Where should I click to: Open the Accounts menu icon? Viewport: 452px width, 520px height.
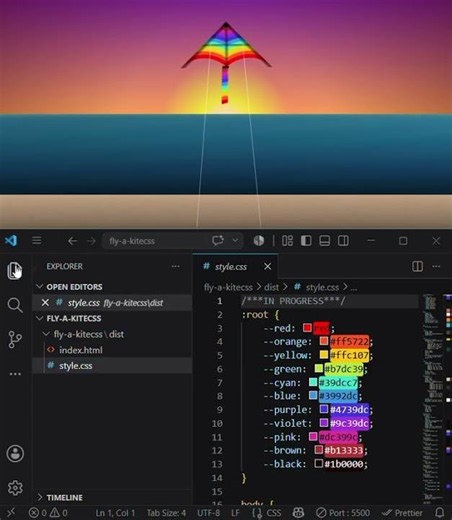pyautogui.click(x=15, y=453)
